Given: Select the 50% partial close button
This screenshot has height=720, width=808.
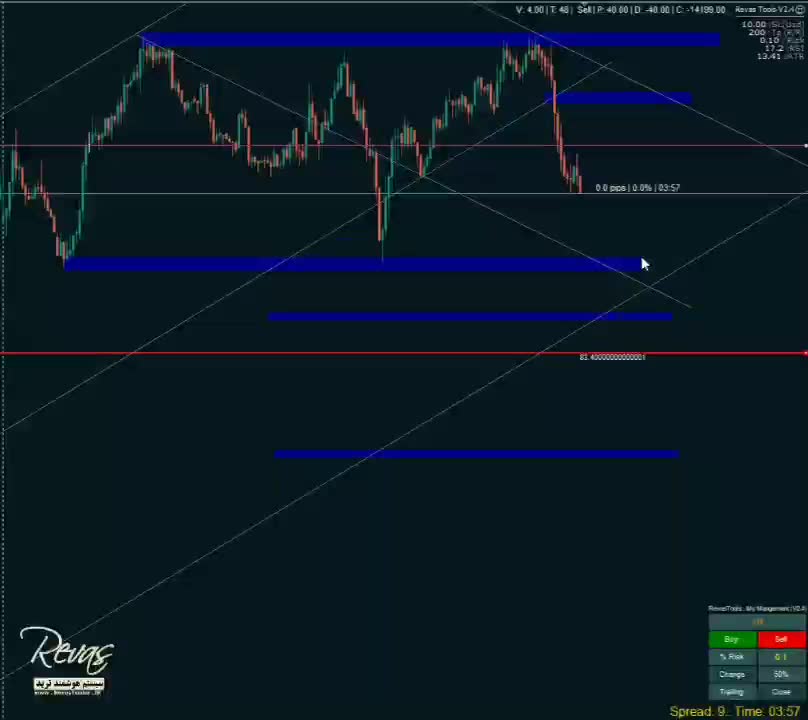Looking at the screenshot, I should 781,675.
